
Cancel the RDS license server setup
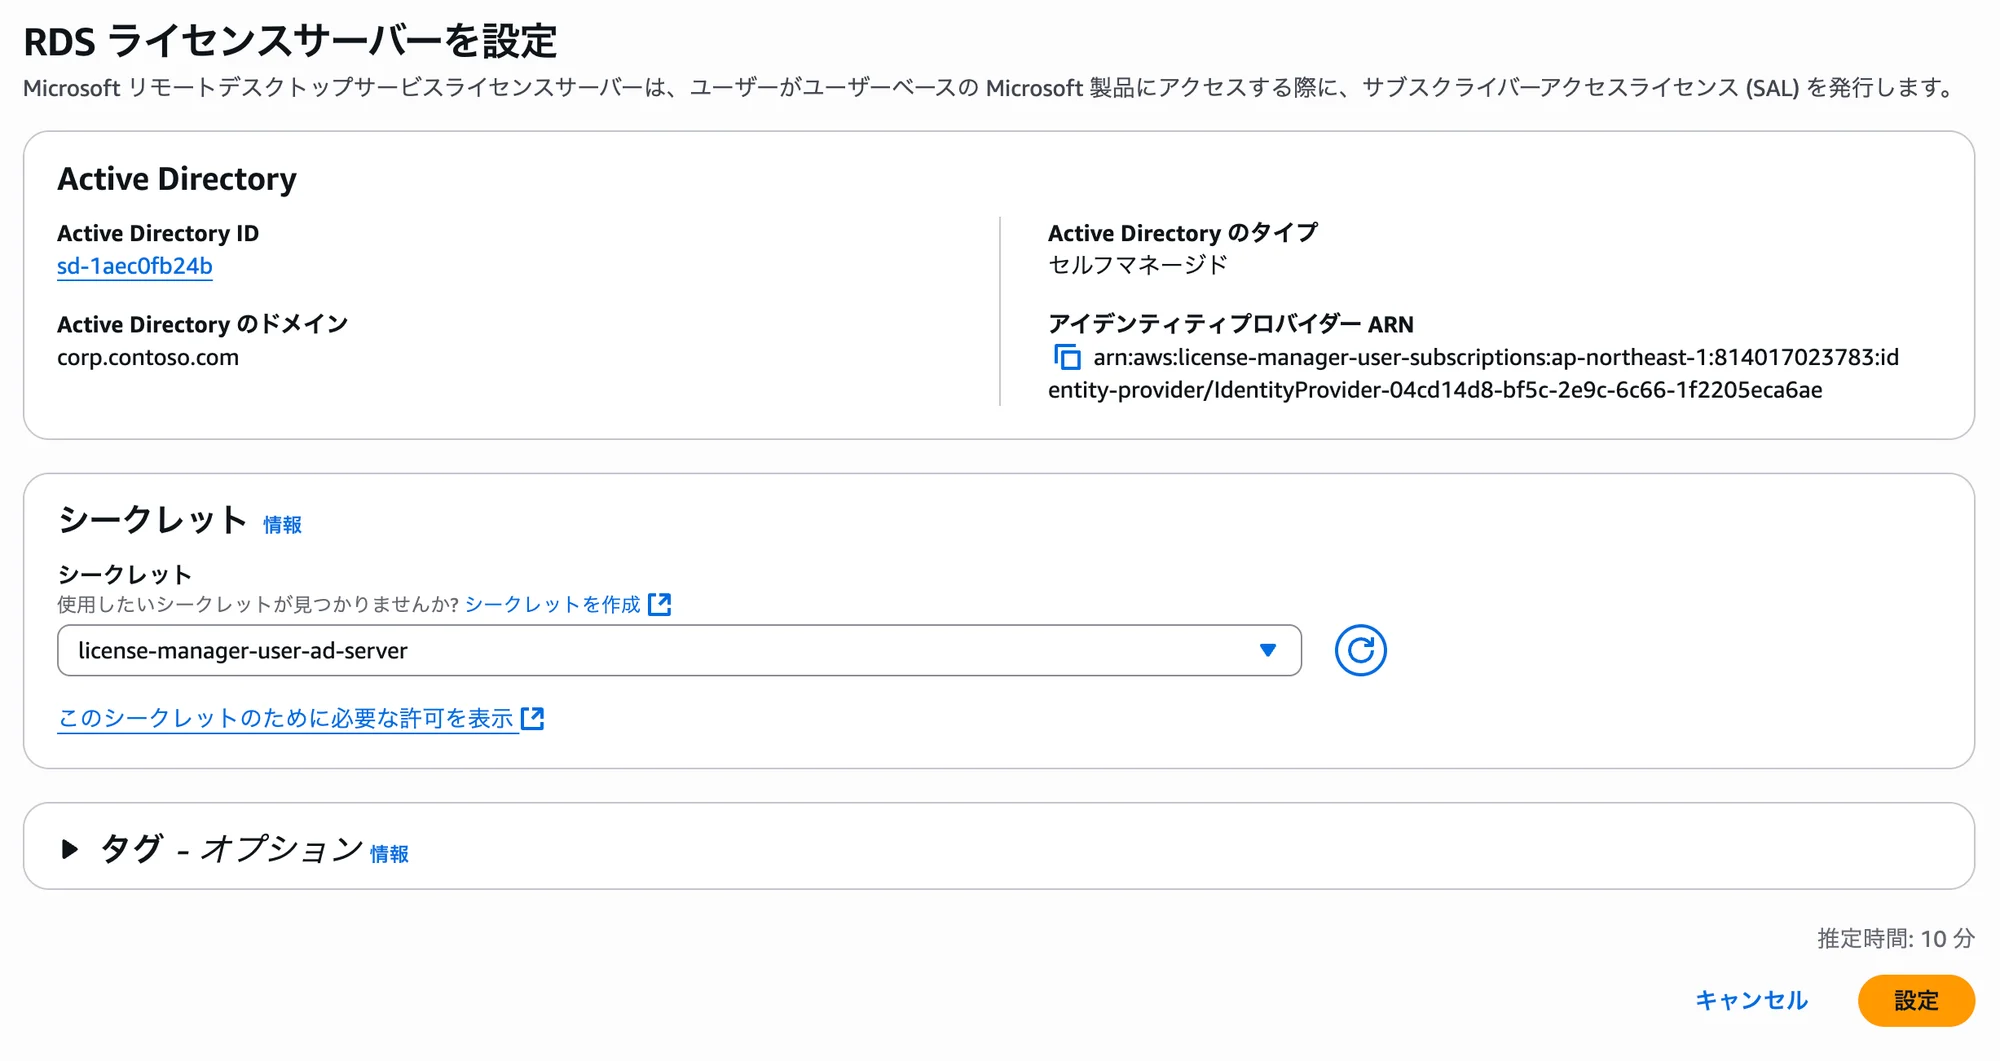pyautogui.click(x=1752, y=1000)
